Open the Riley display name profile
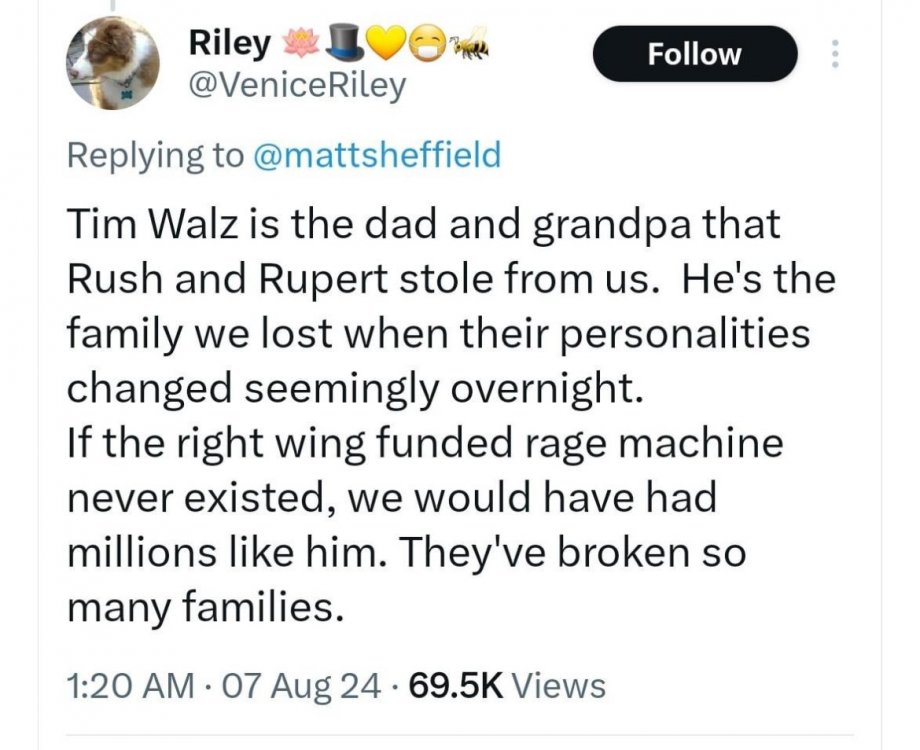 (x=229, y=44)
